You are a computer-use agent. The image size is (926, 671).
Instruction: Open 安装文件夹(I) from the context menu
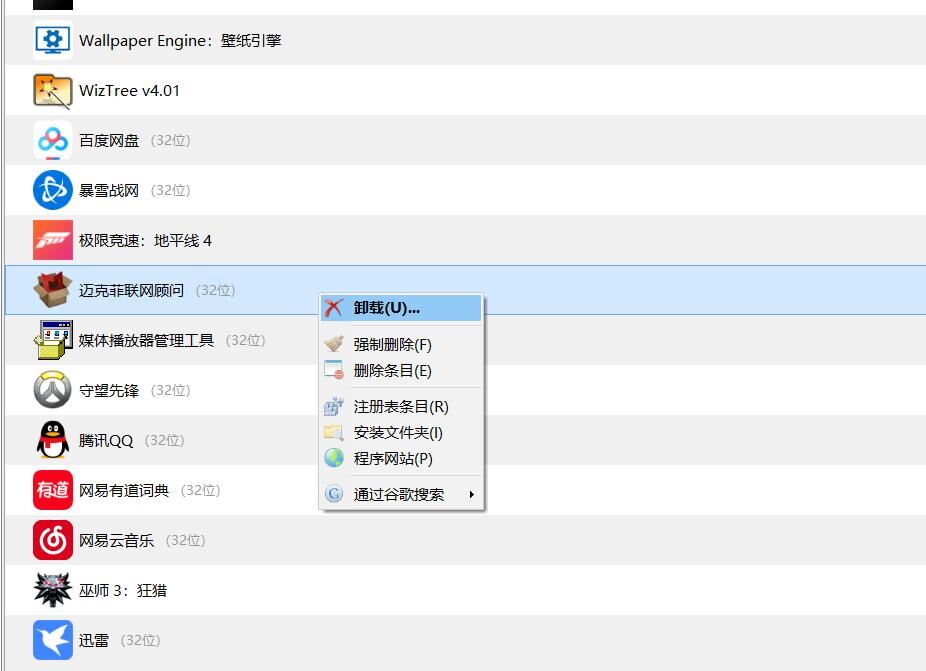tap(397, 432)
